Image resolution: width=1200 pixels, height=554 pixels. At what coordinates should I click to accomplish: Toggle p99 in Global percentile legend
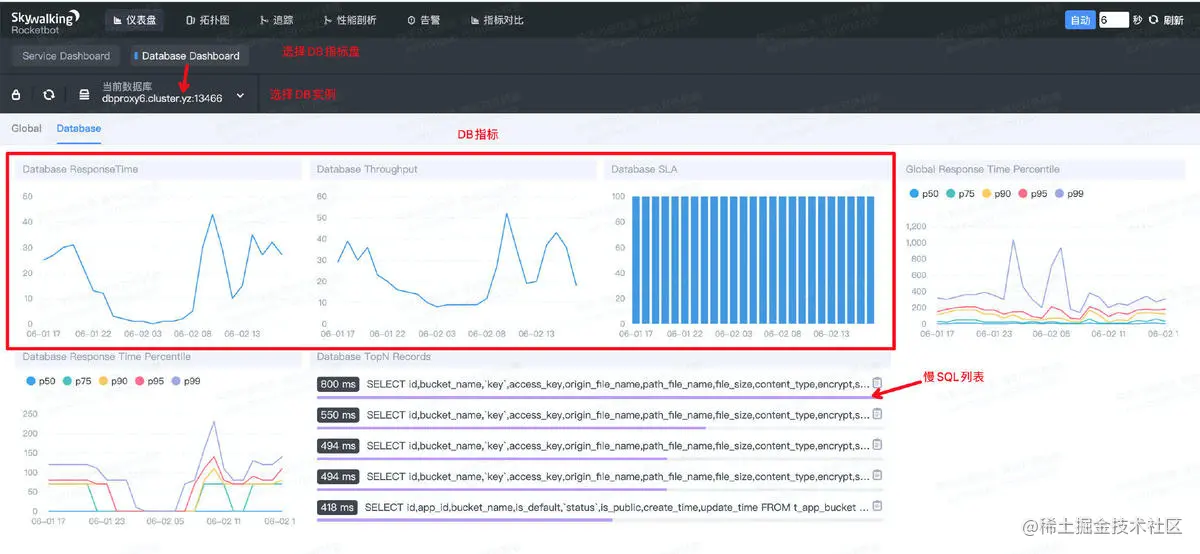pos(1070,193)
